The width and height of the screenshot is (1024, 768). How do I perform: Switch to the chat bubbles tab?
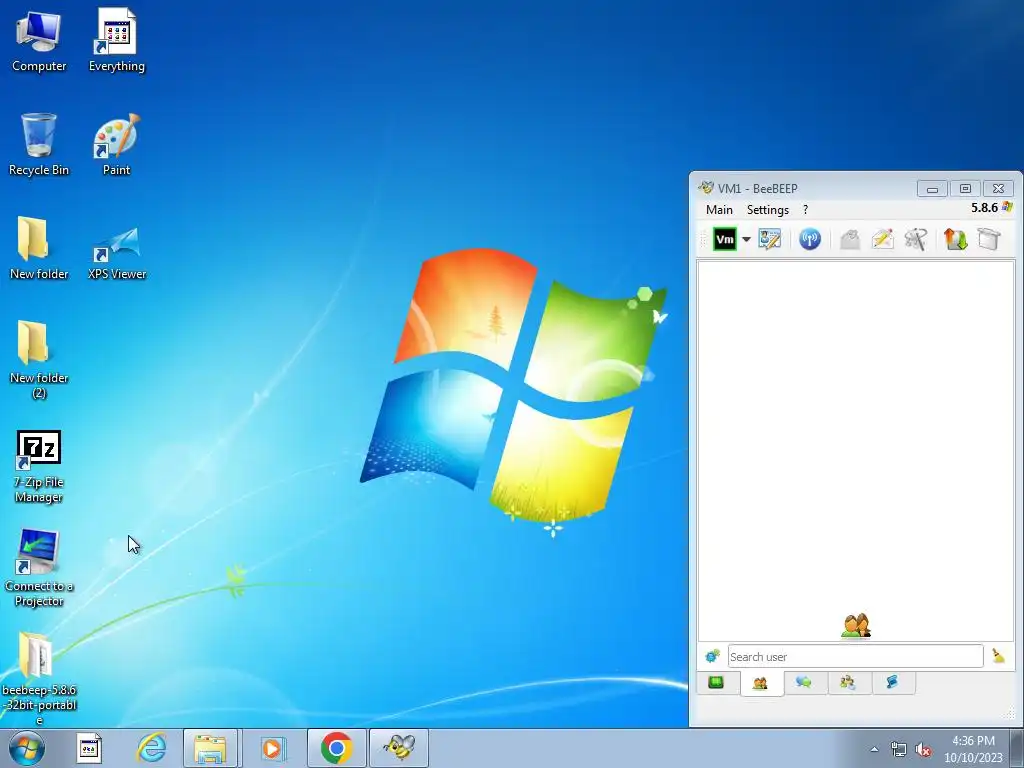click(x=804, y=683)
